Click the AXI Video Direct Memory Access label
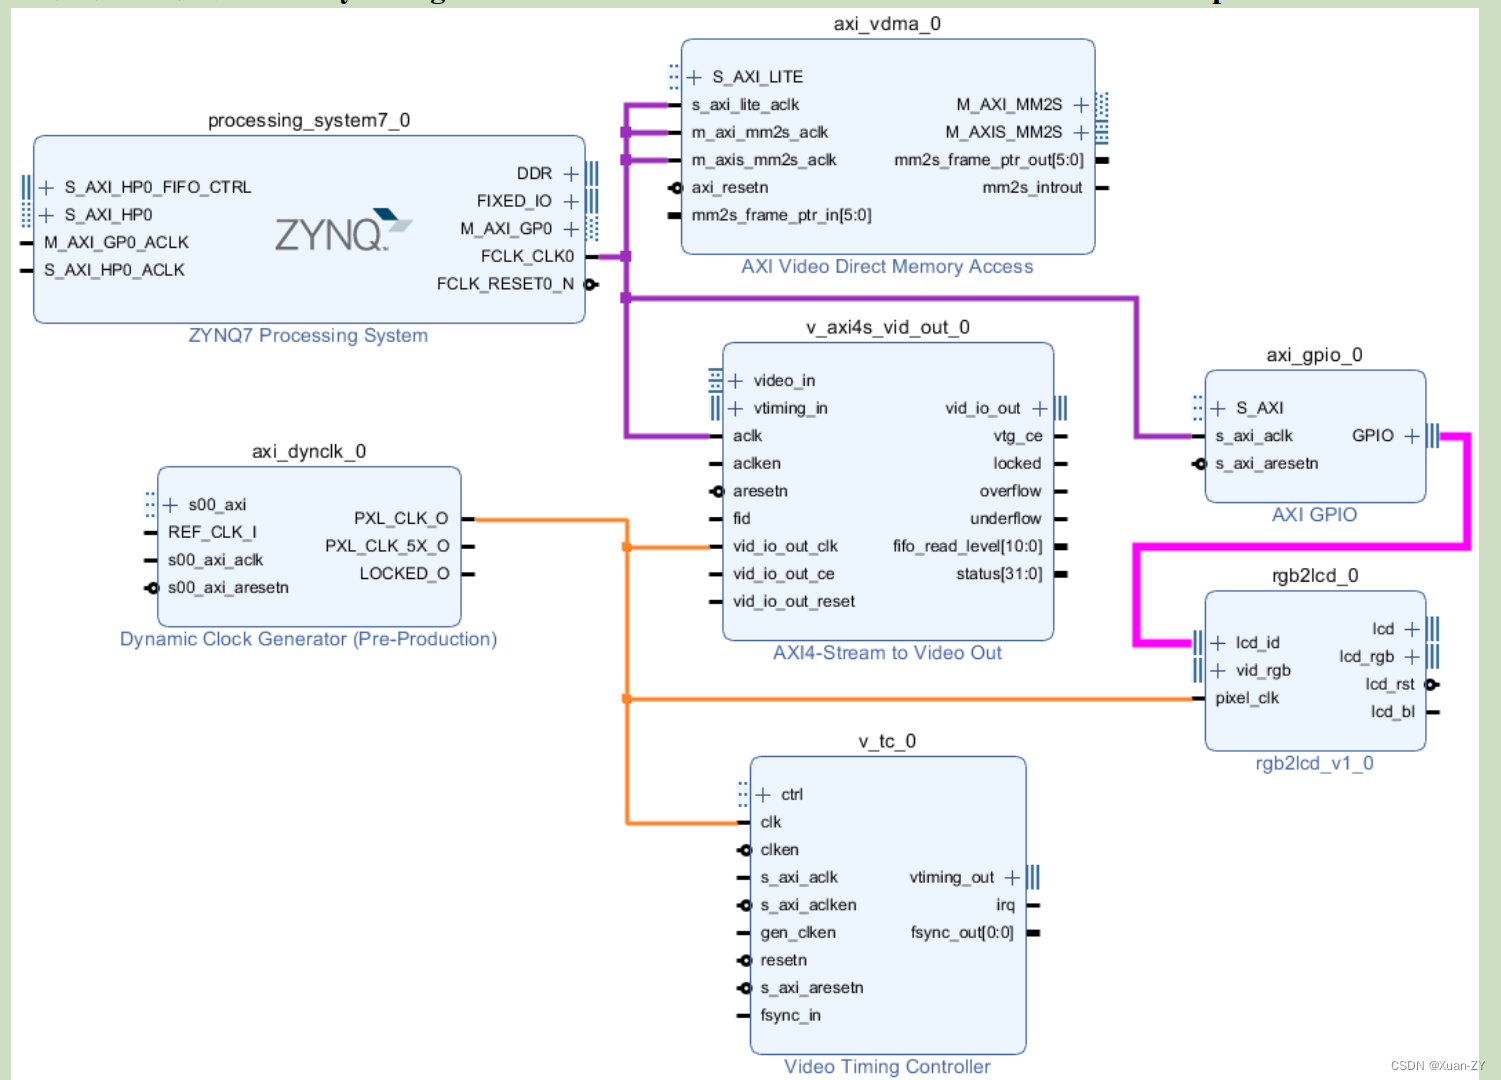1501x1080 pixels. click(887, 267)
